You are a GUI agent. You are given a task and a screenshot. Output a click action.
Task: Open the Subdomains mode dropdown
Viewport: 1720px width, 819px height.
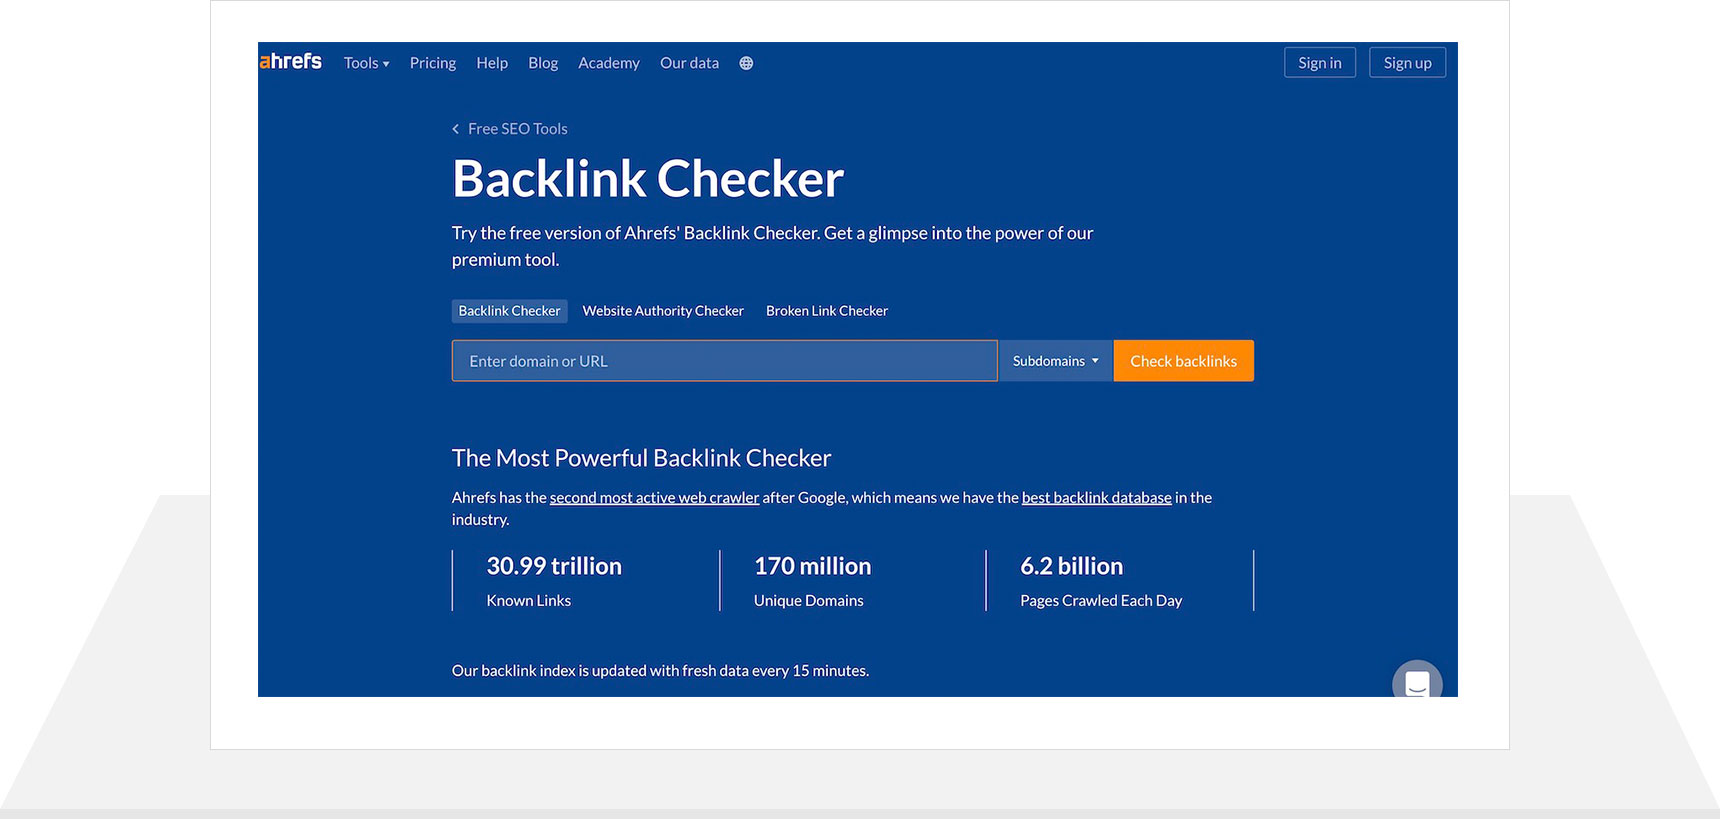coord(1055,361)
